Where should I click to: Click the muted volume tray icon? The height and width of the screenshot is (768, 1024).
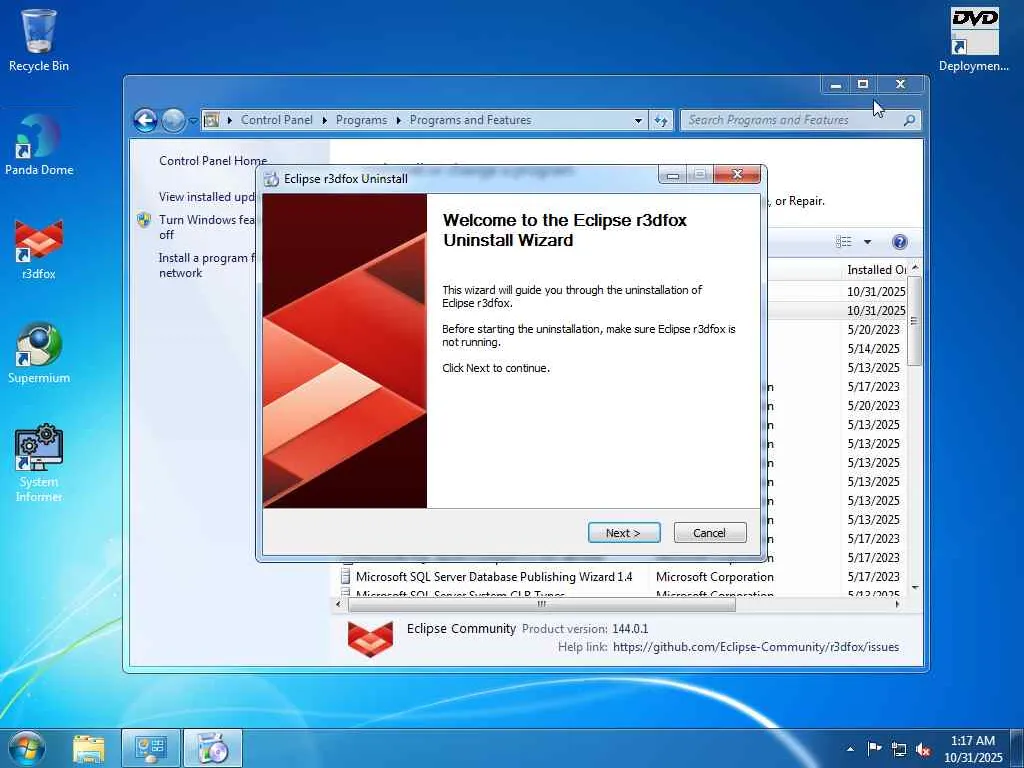[923, 749]
